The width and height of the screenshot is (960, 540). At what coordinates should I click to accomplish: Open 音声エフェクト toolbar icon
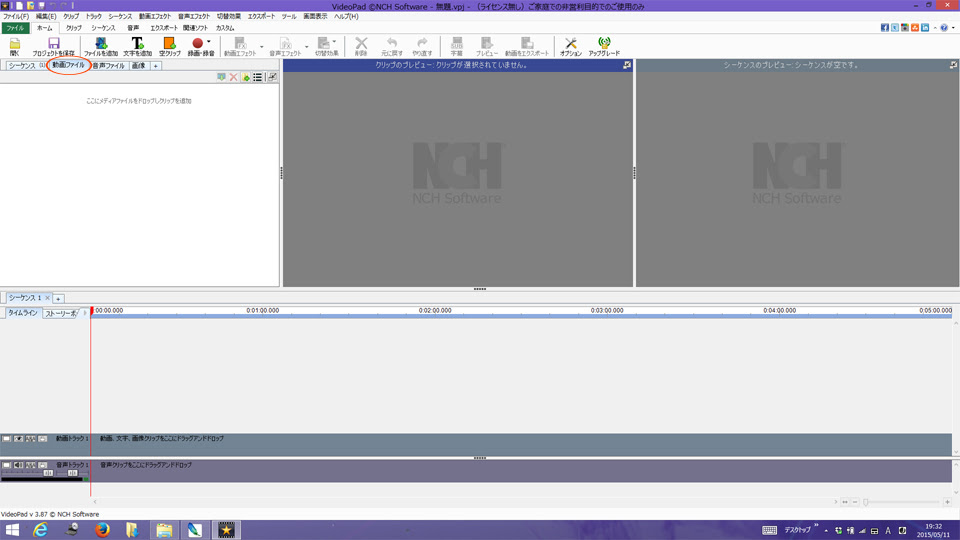(x=285, y=47)
